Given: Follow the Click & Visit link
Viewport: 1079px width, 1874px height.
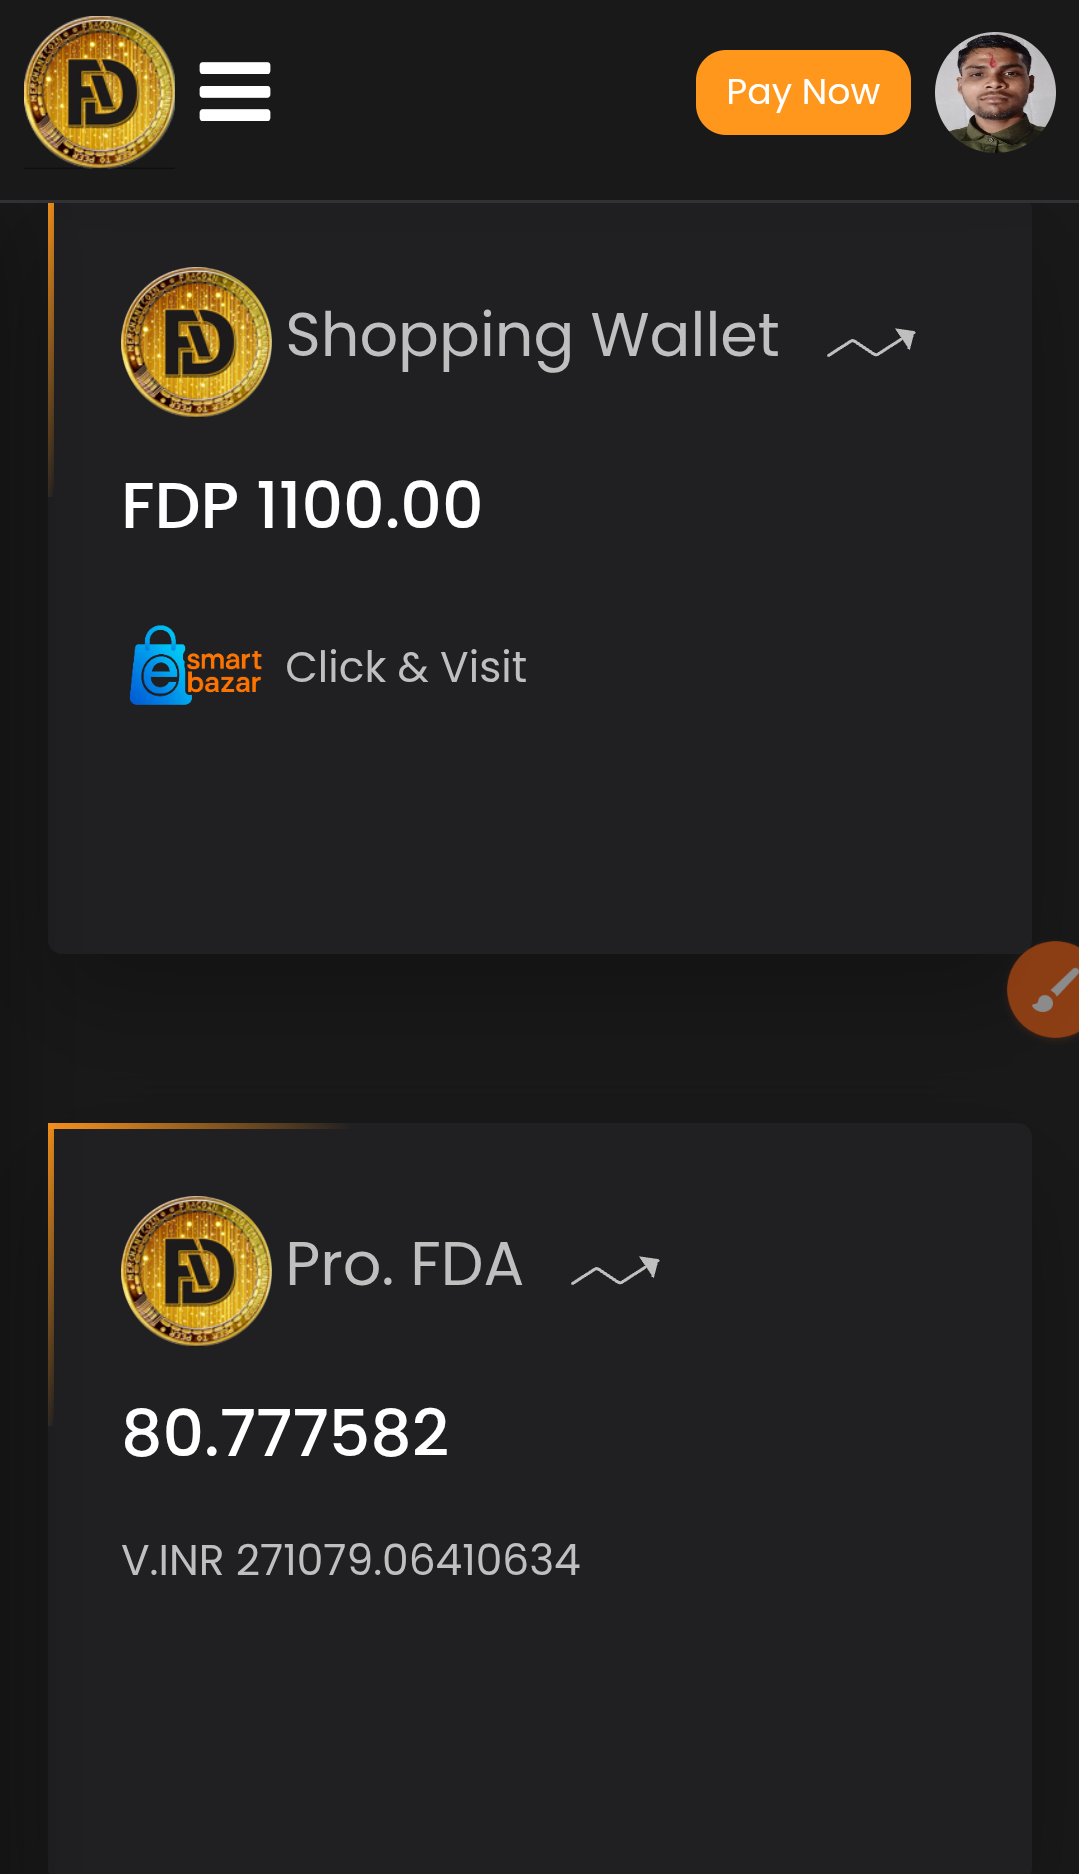Looking at the screenshot, I should pyautogui.click(x=406, y=667).
